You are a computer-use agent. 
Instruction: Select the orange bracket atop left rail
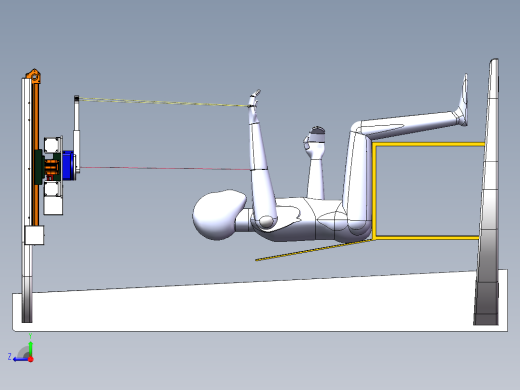point(34,76)
